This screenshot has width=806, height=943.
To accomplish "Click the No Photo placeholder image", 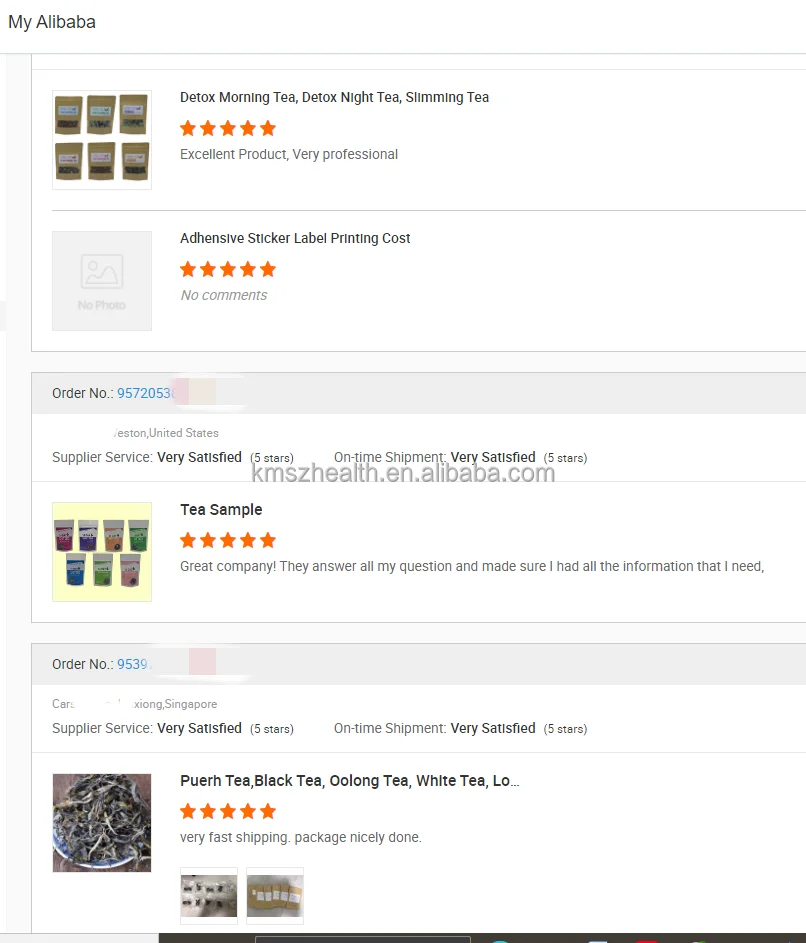I will [x=102, y=281].
